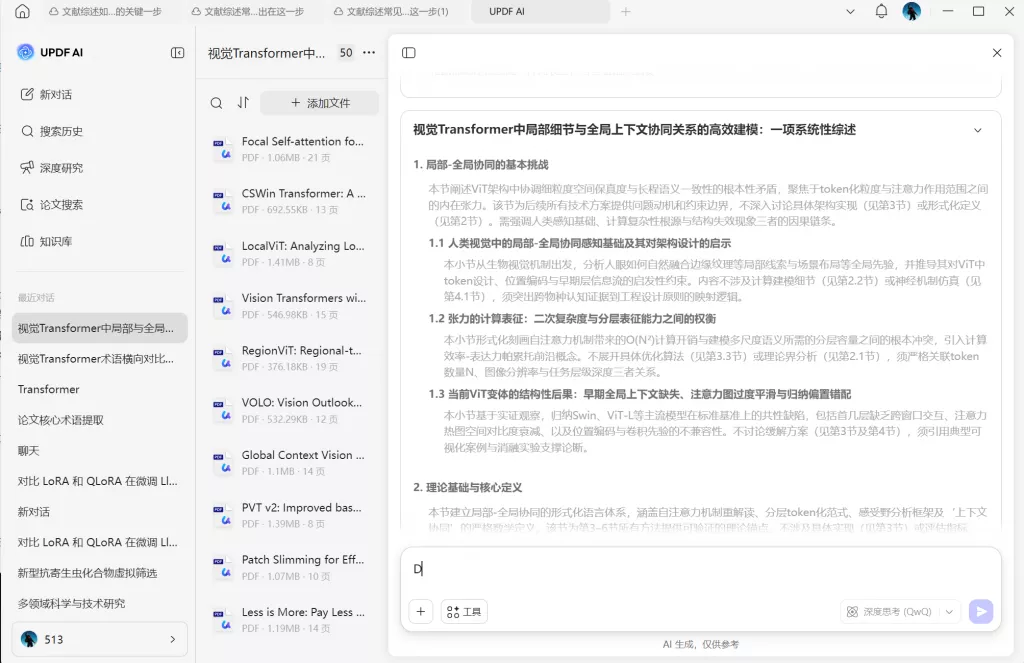Open 深度研究 in the sidebar
The height and width of the screenshot is (663, 1024).
coord(61,168)
